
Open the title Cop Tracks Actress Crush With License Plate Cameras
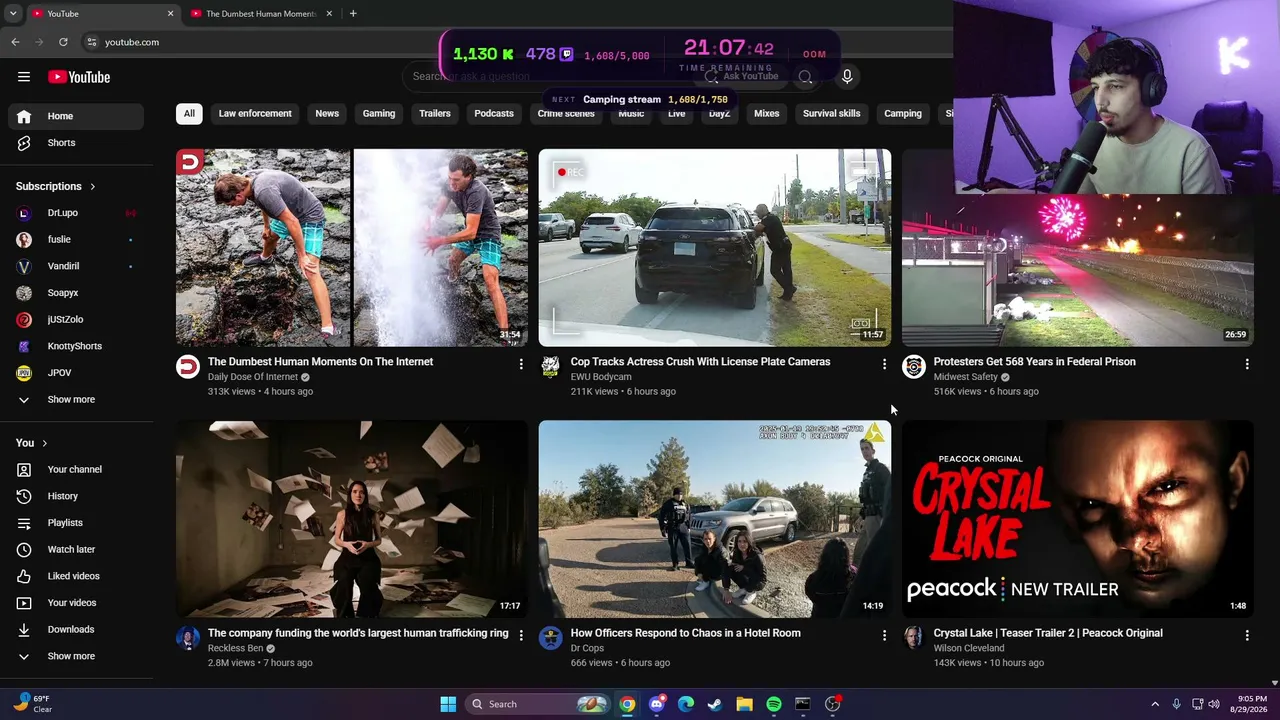(700, 362)
